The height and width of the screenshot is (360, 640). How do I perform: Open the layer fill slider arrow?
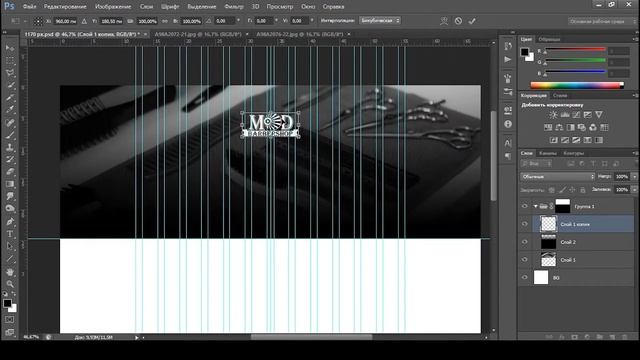tap(634, 190)
